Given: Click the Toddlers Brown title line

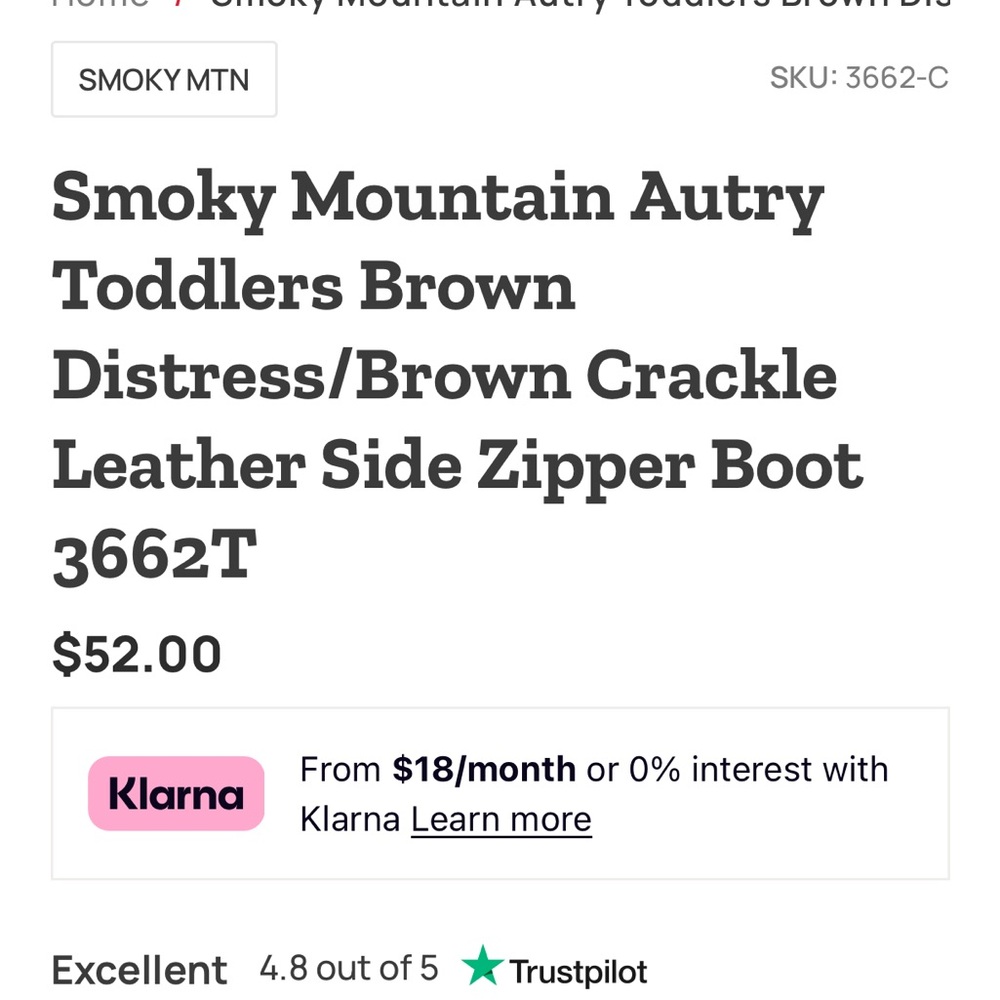Looking at the screenshot, I should [314, 286].
